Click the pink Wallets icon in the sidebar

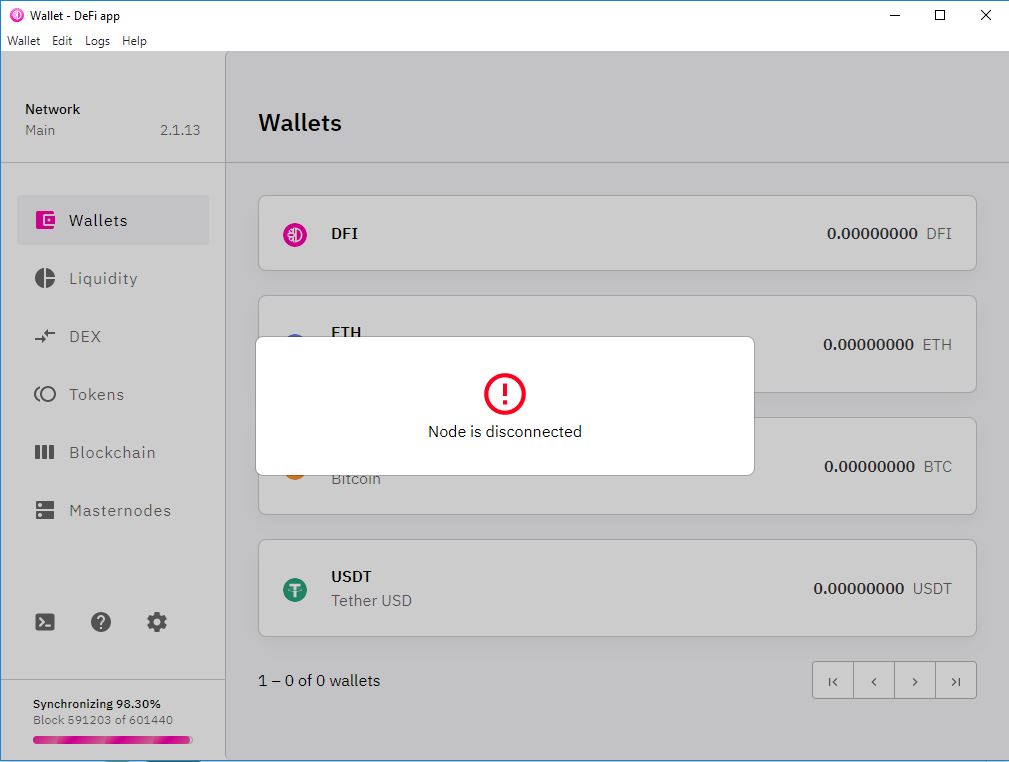pos(45,220)
